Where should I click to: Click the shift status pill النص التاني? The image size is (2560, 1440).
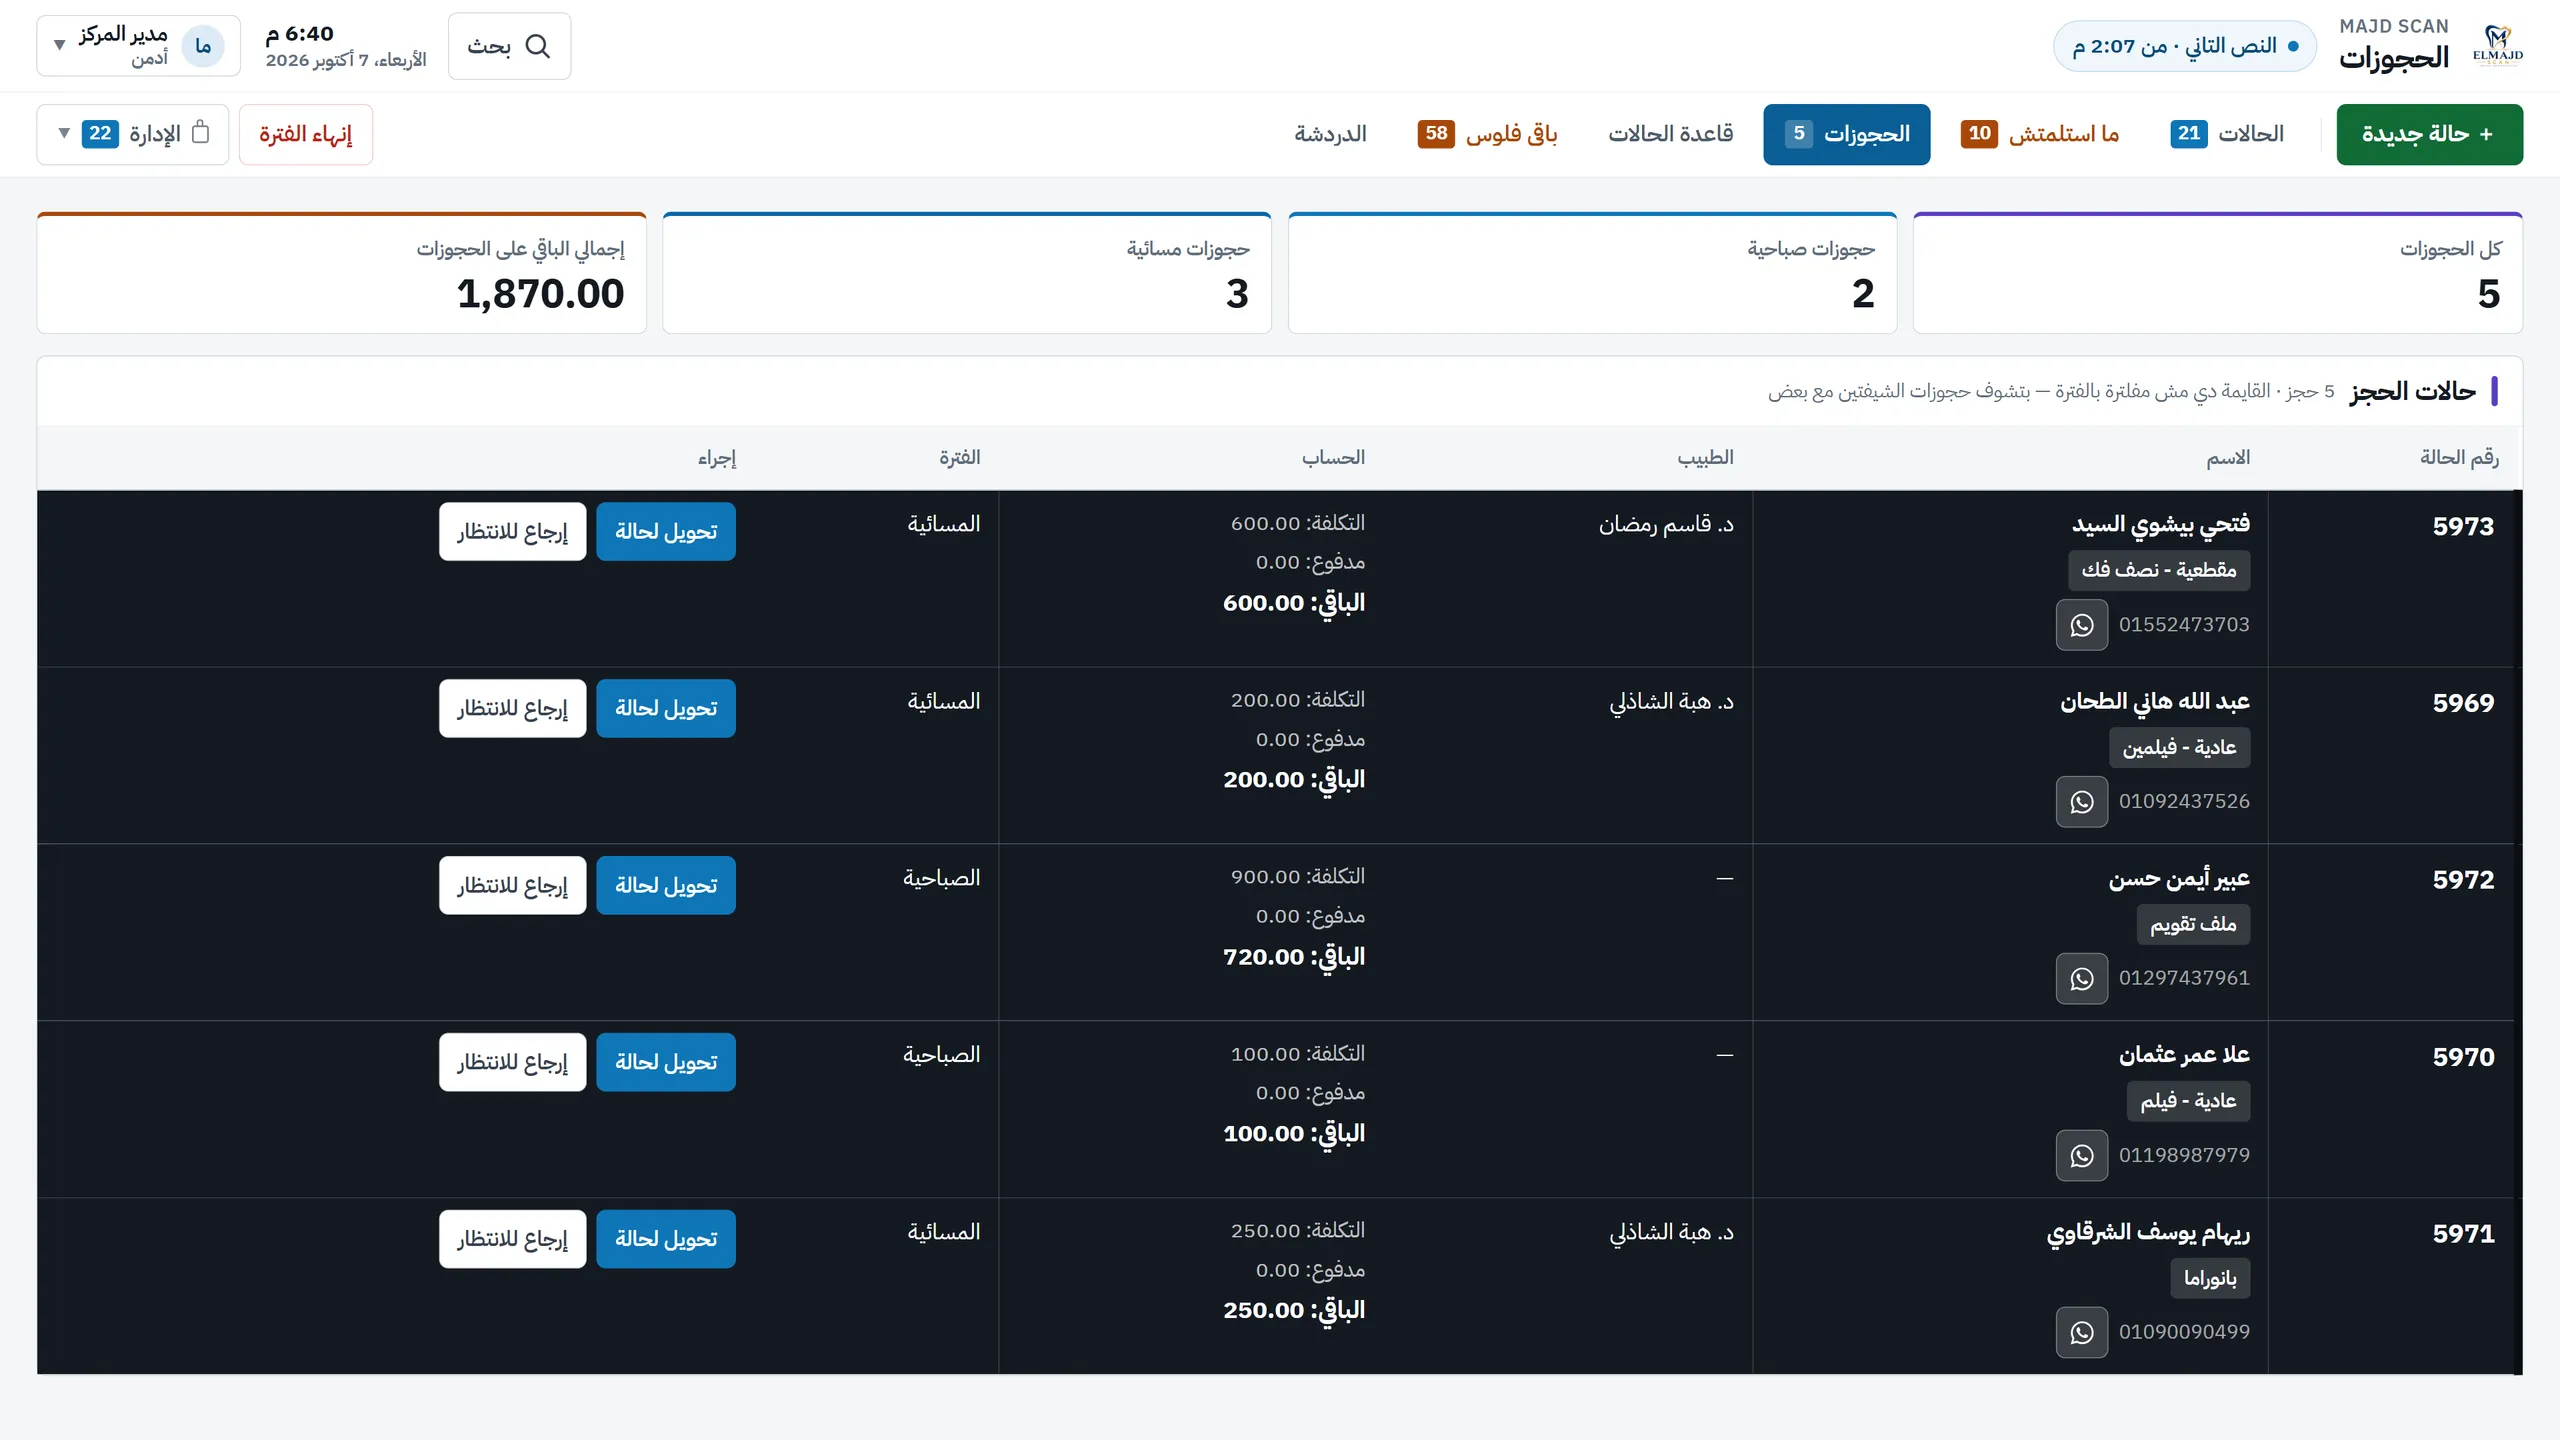(2184, 46)
